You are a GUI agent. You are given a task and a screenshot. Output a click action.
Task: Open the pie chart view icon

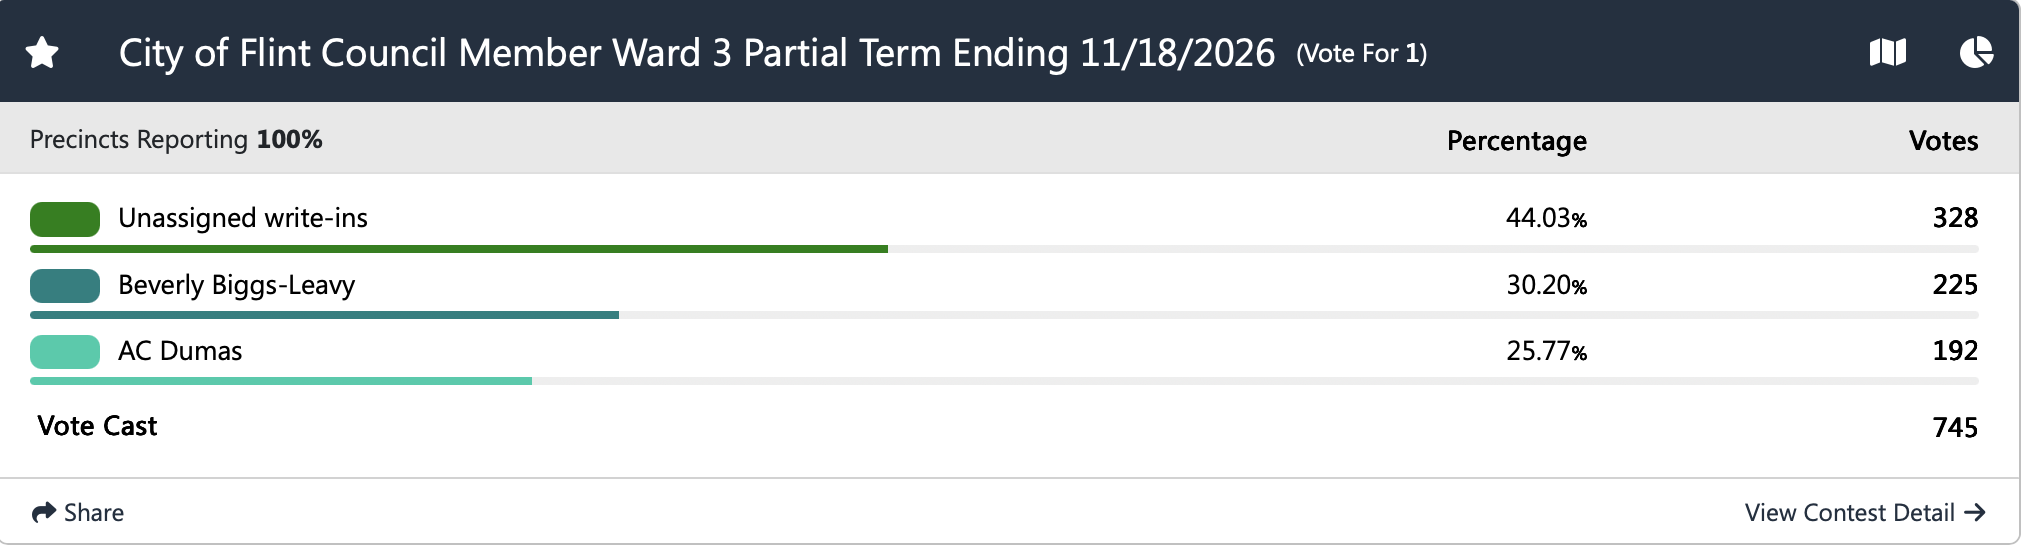1976,52
